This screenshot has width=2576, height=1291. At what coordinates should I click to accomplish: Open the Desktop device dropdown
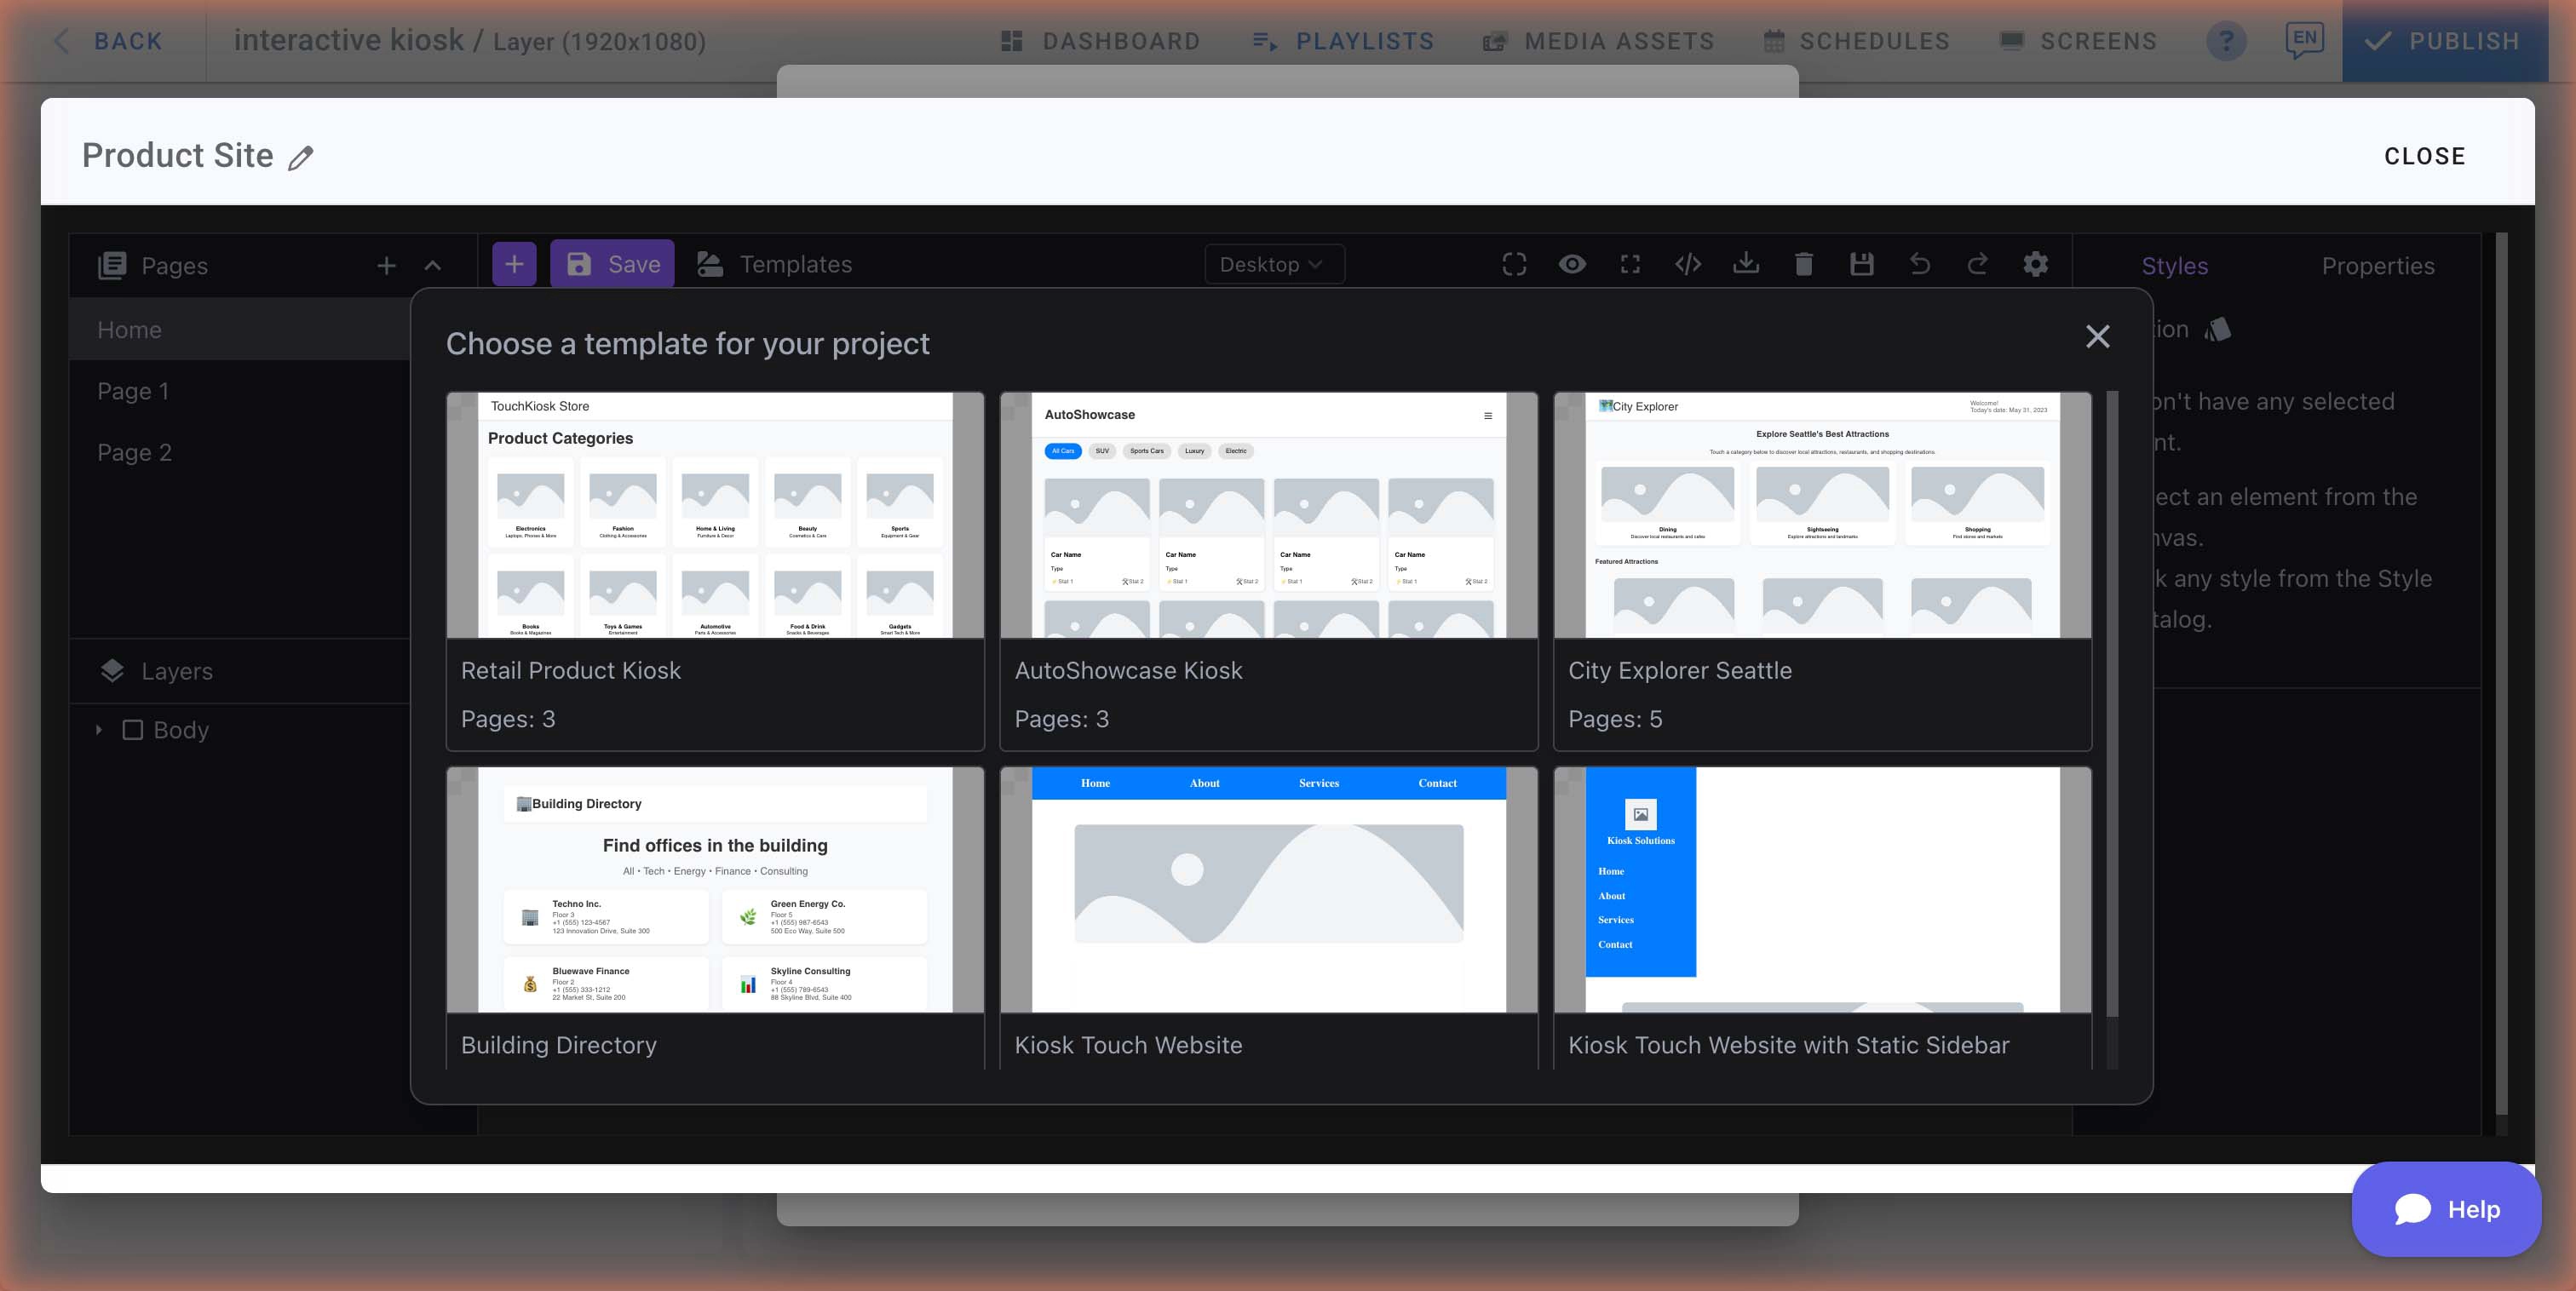(x=1274, y=264)
